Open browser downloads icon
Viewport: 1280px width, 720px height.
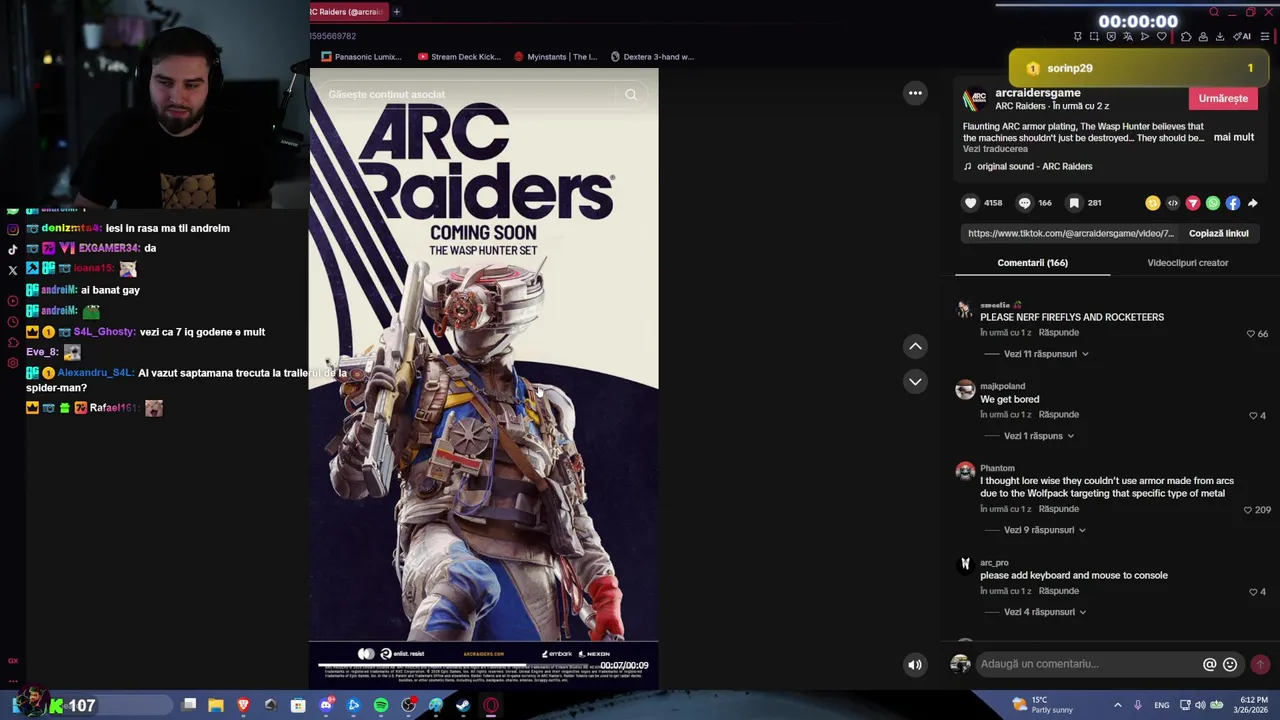coord(1219,37)
